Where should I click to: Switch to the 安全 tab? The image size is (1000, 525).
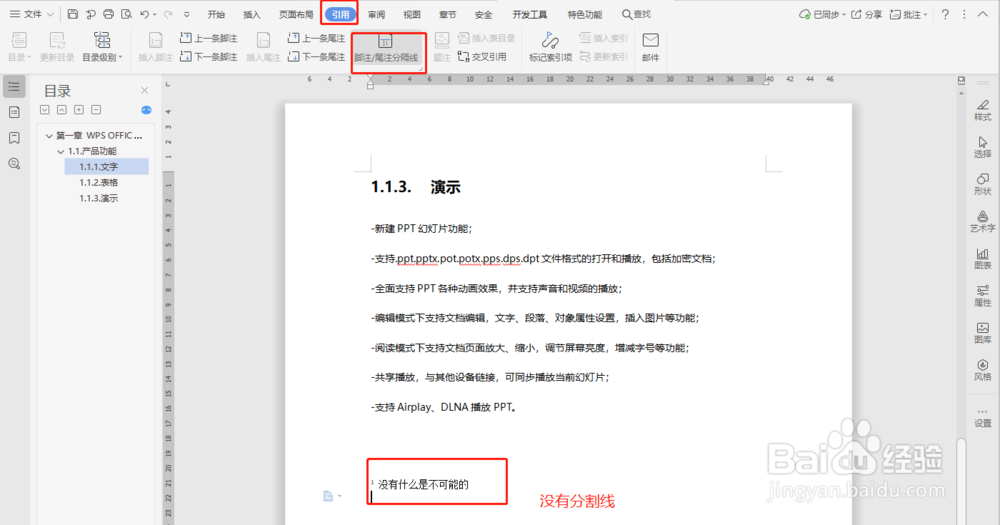click(x=483, y=14)
